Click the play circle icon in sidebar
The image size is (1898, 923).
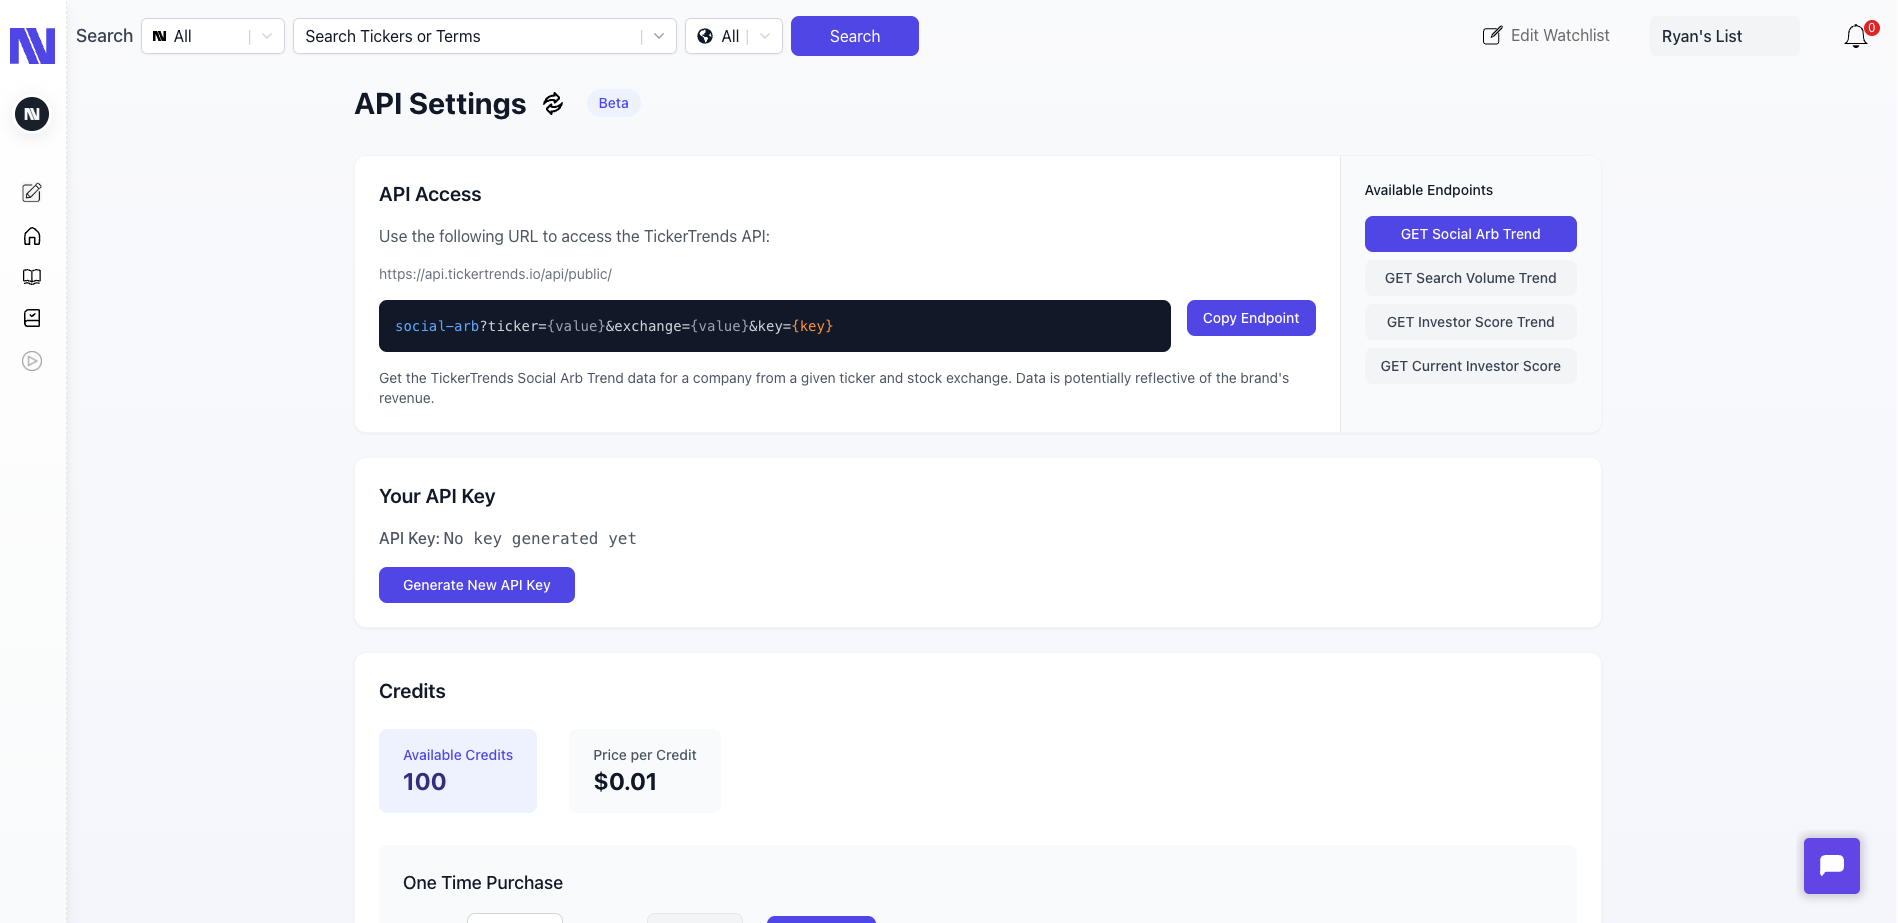(32, 361)
